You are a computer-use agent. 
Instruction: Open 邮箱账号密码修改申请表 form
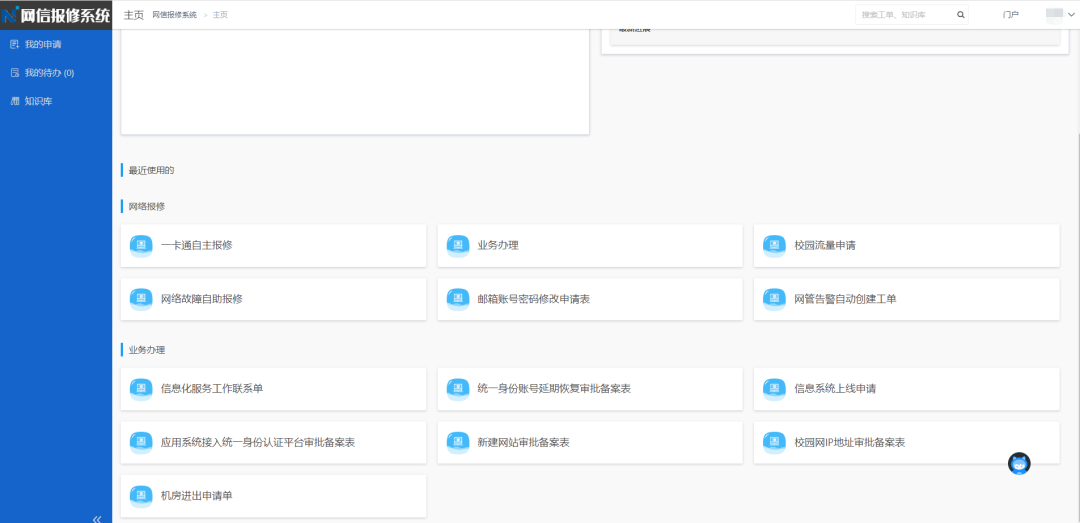pyautogui.click(x=533, y=299)
